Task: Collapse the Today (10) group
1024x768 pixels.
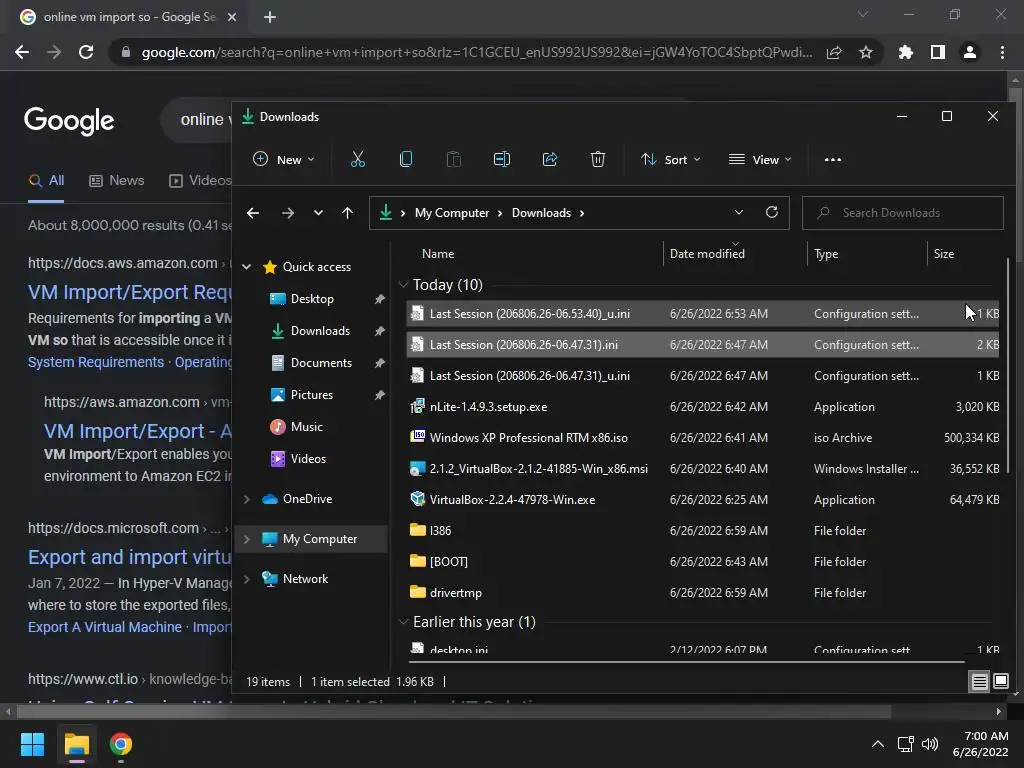Action: pos(404,285)
